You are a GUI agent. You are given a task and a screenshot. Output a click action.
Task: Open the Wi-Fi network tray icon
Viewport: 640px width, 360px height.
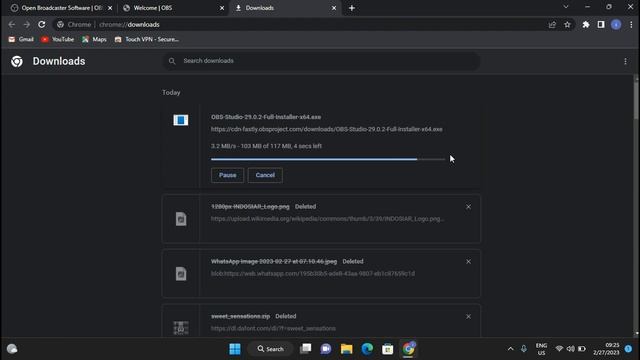[x=559, y=349]
